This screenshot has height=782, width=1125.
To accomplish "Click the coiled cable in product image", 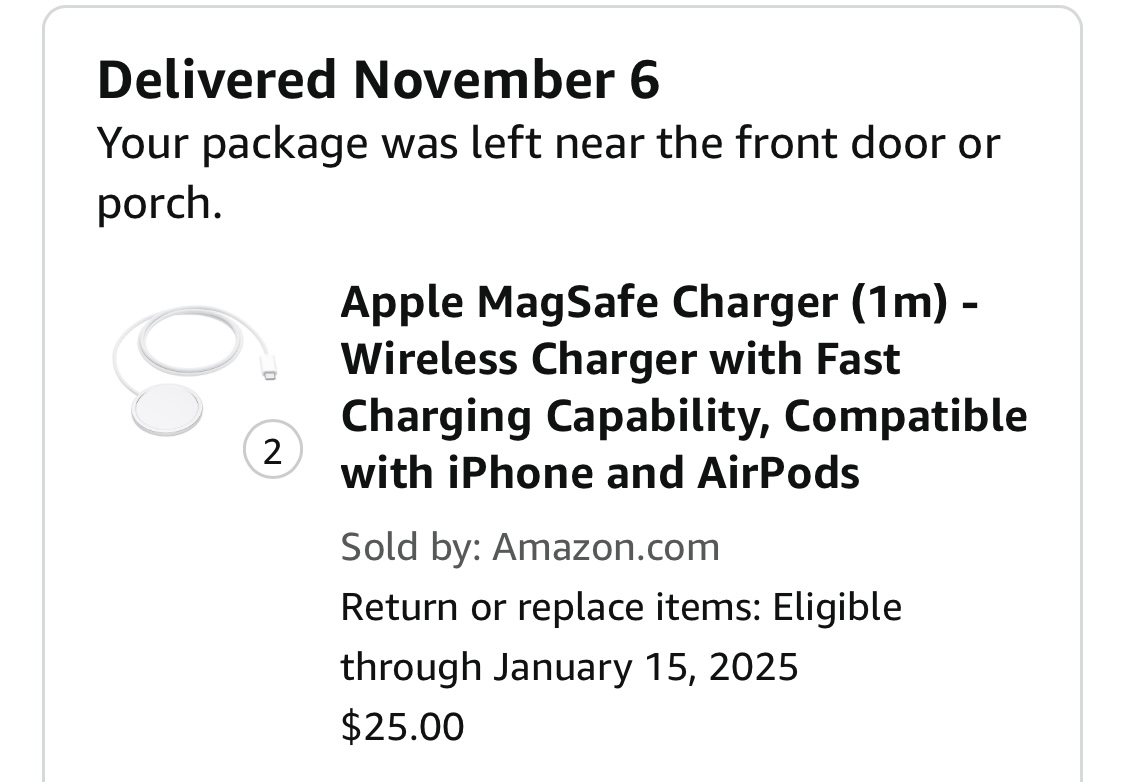I will [x=189, y=342].
